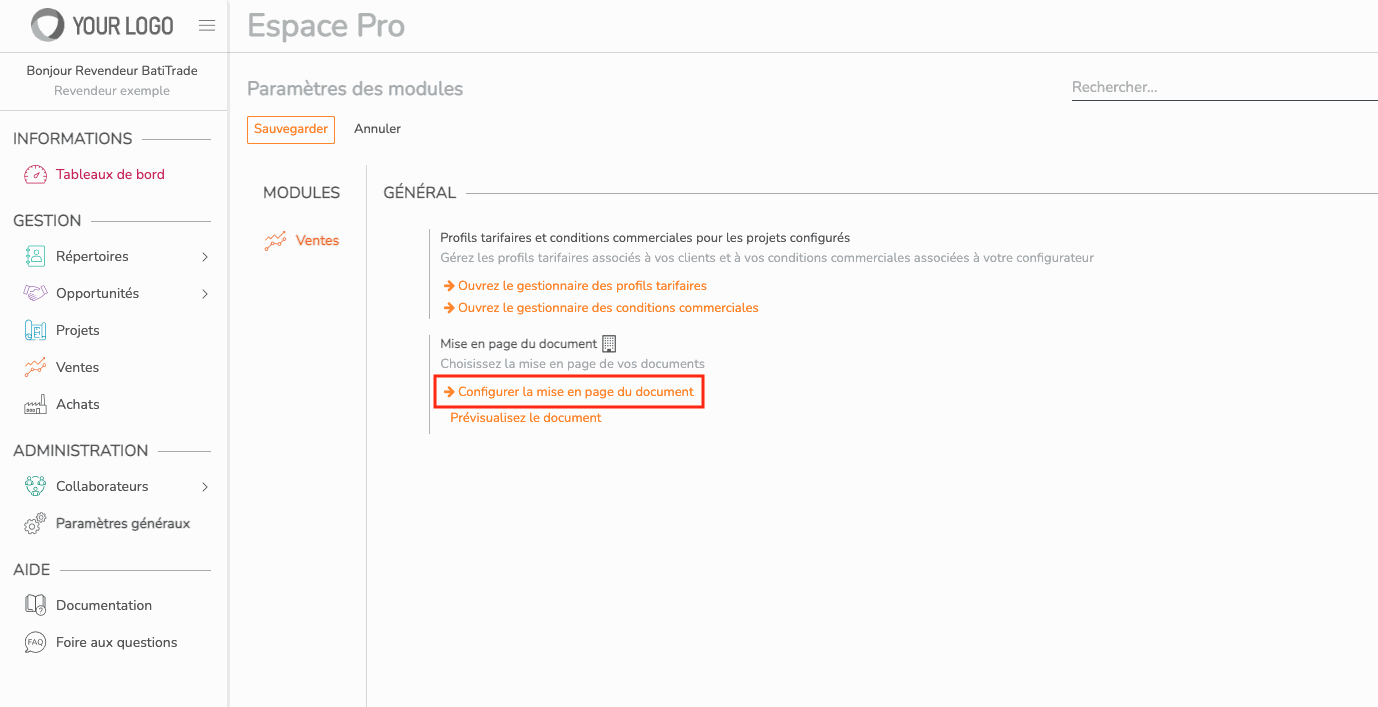Viewport: 1378px width, 707px height.
Task: Open Ventes in the Gestion sidebar
Action: pyautogui.click(x=77, y=367)
